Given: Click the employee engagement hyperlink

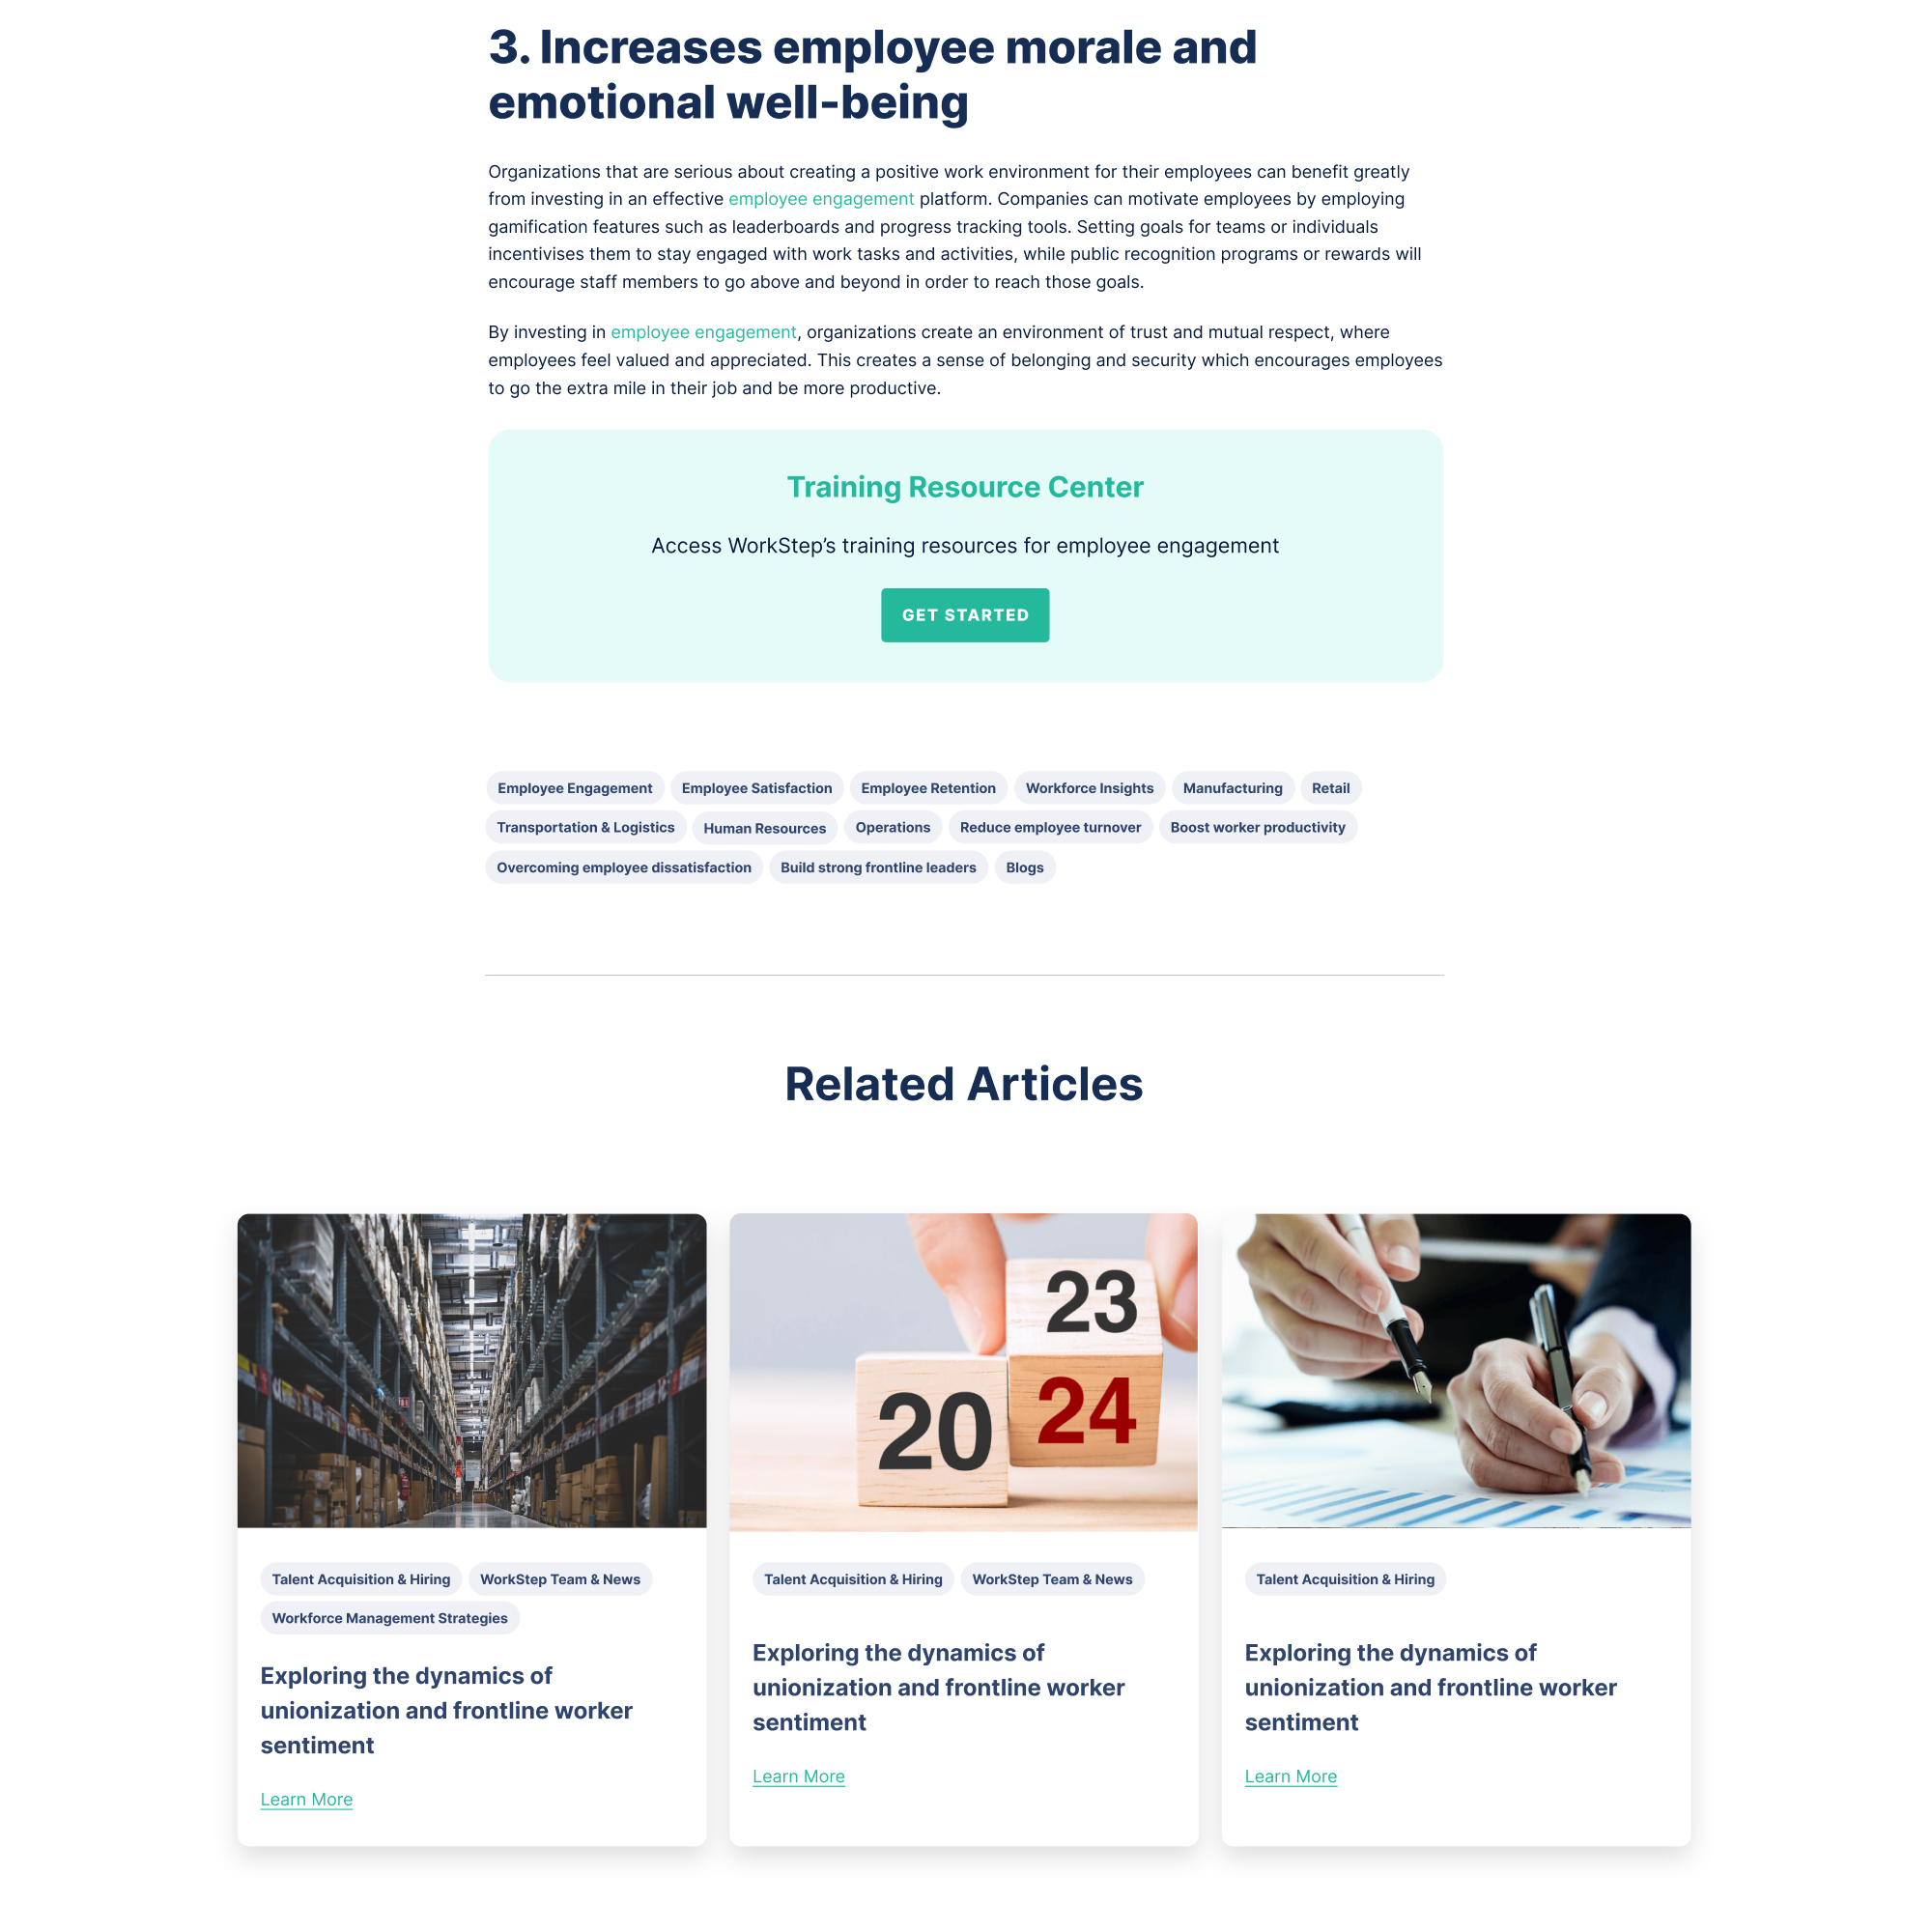Looking at the screenshot, I should (821, 198).
